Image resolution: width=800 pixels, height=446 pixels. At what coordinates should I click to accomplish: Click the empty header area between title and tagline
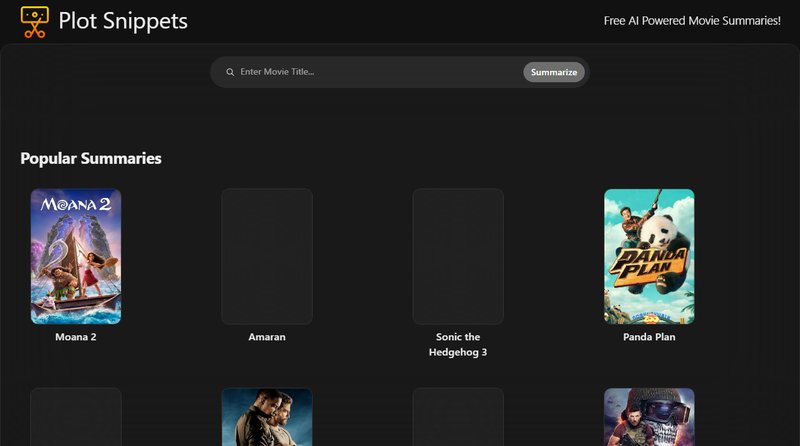tap(400, 21)
